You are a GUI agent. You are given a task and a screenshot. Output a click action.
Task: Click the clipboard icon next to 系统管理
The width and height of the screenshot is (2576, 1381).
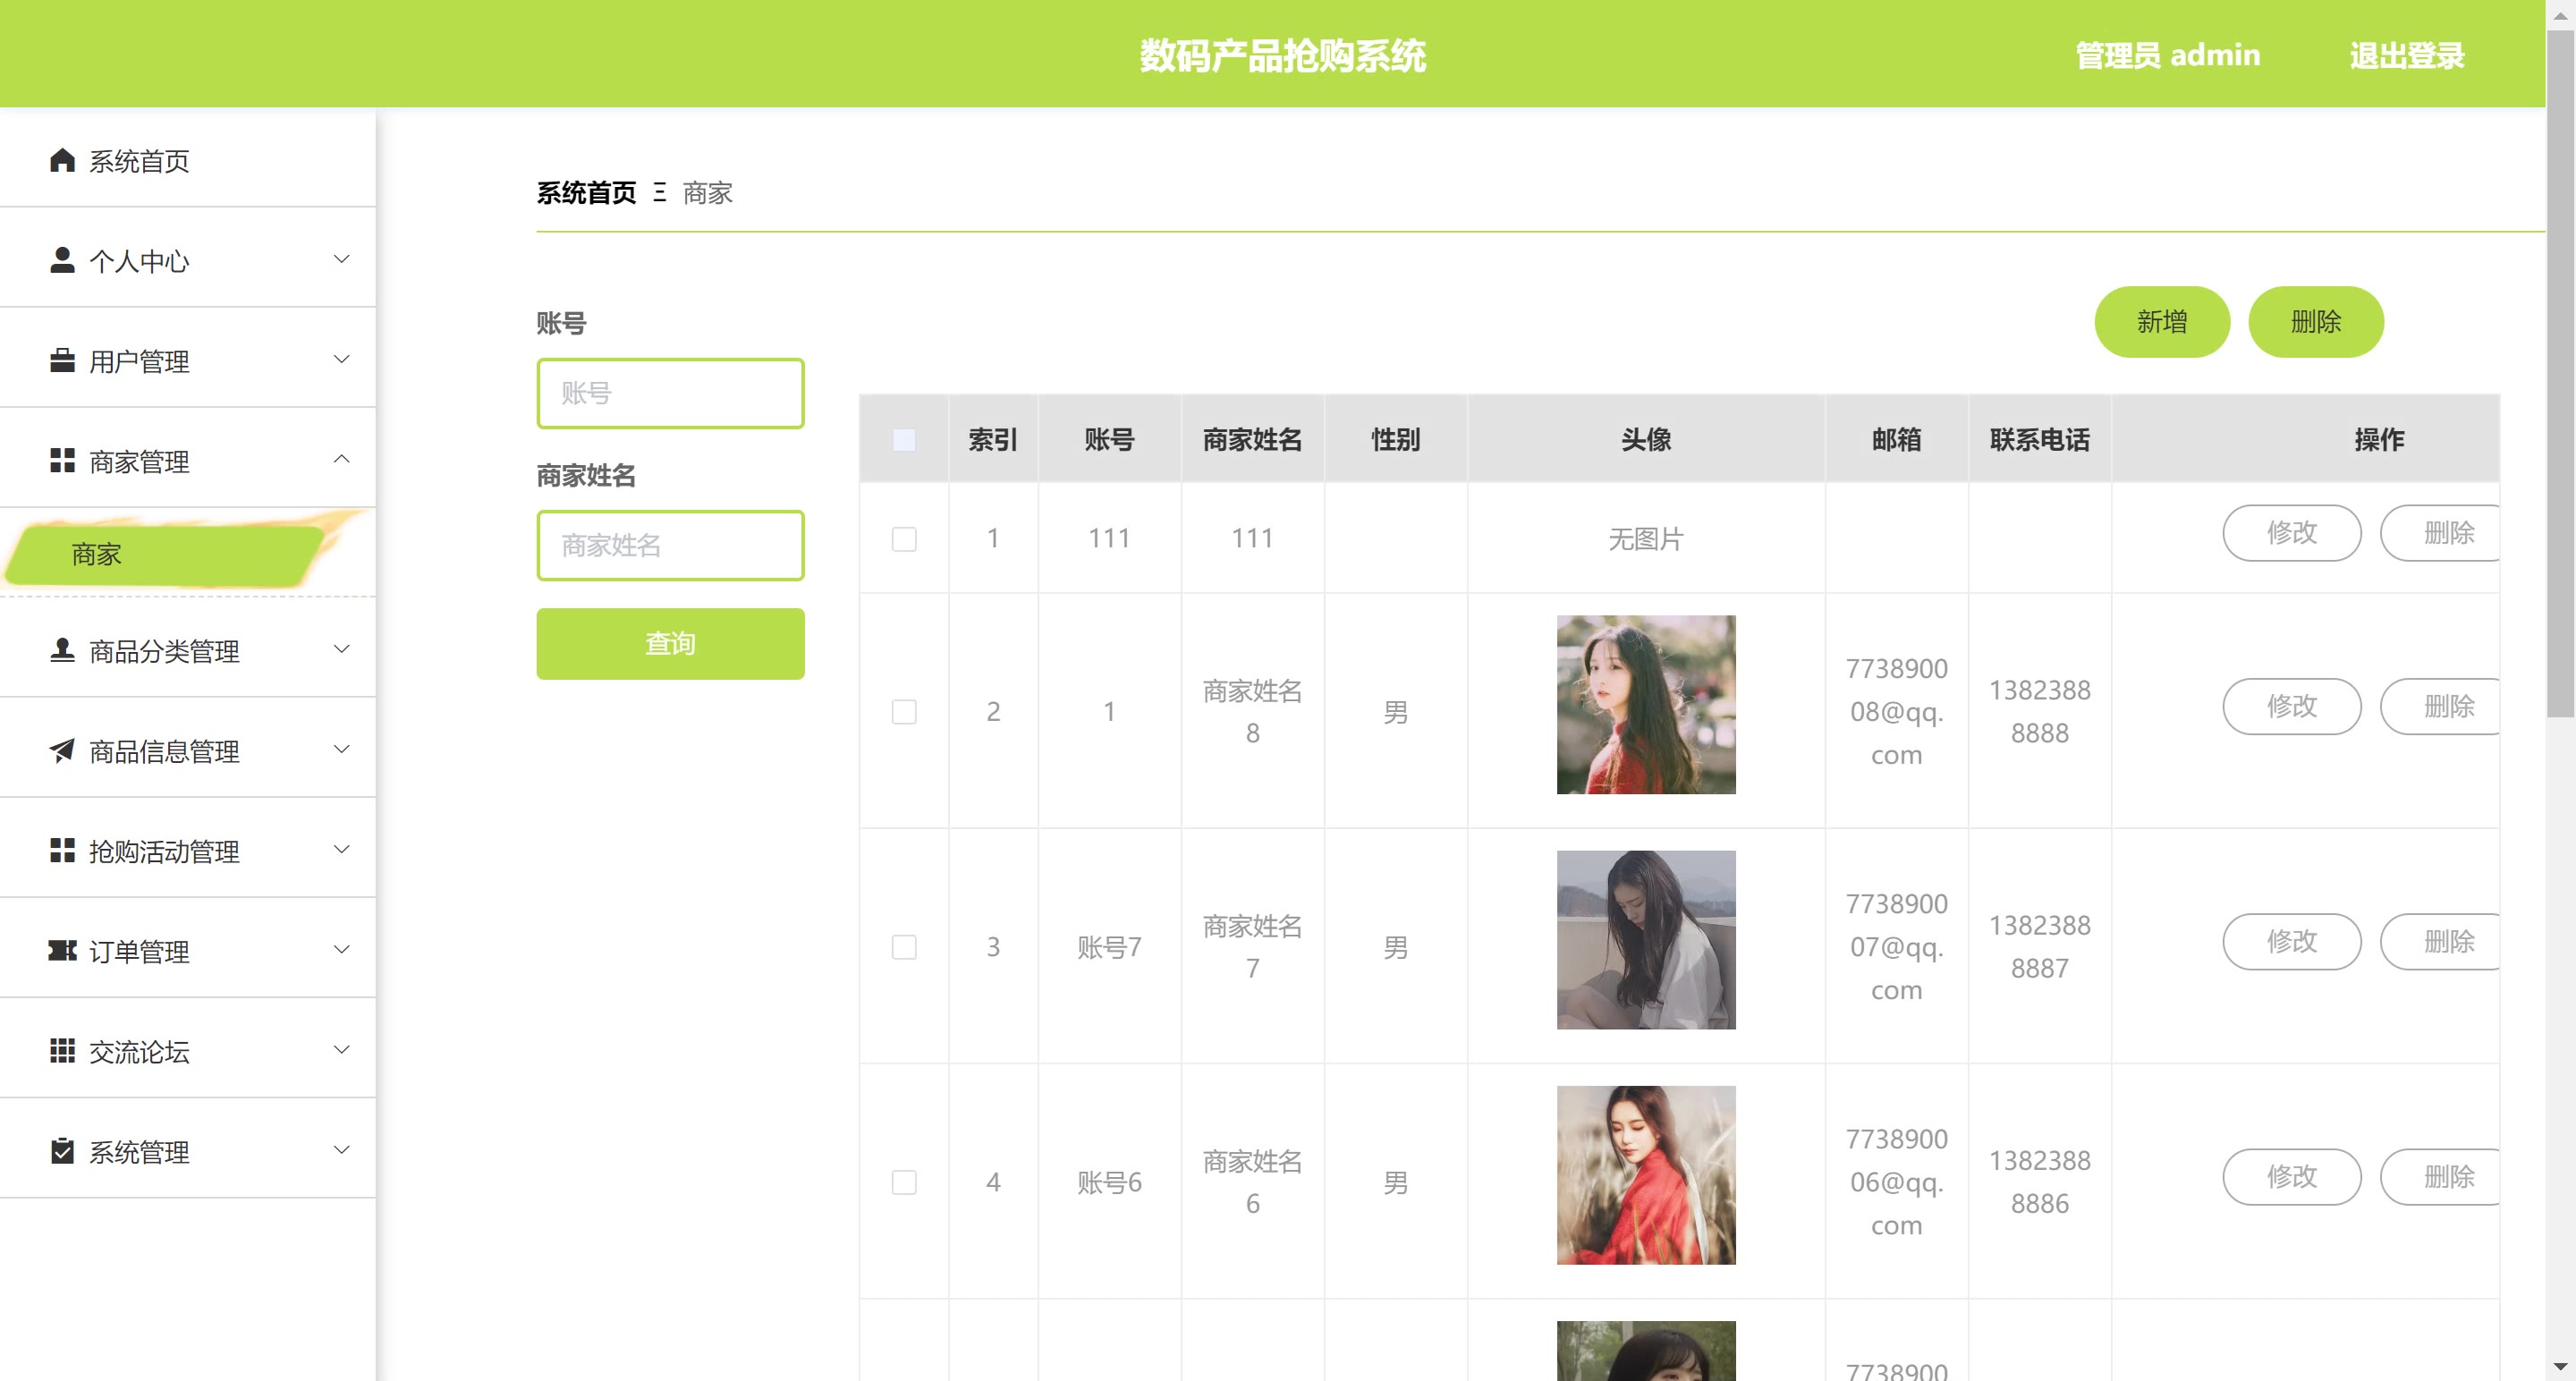coord(62,1150)
